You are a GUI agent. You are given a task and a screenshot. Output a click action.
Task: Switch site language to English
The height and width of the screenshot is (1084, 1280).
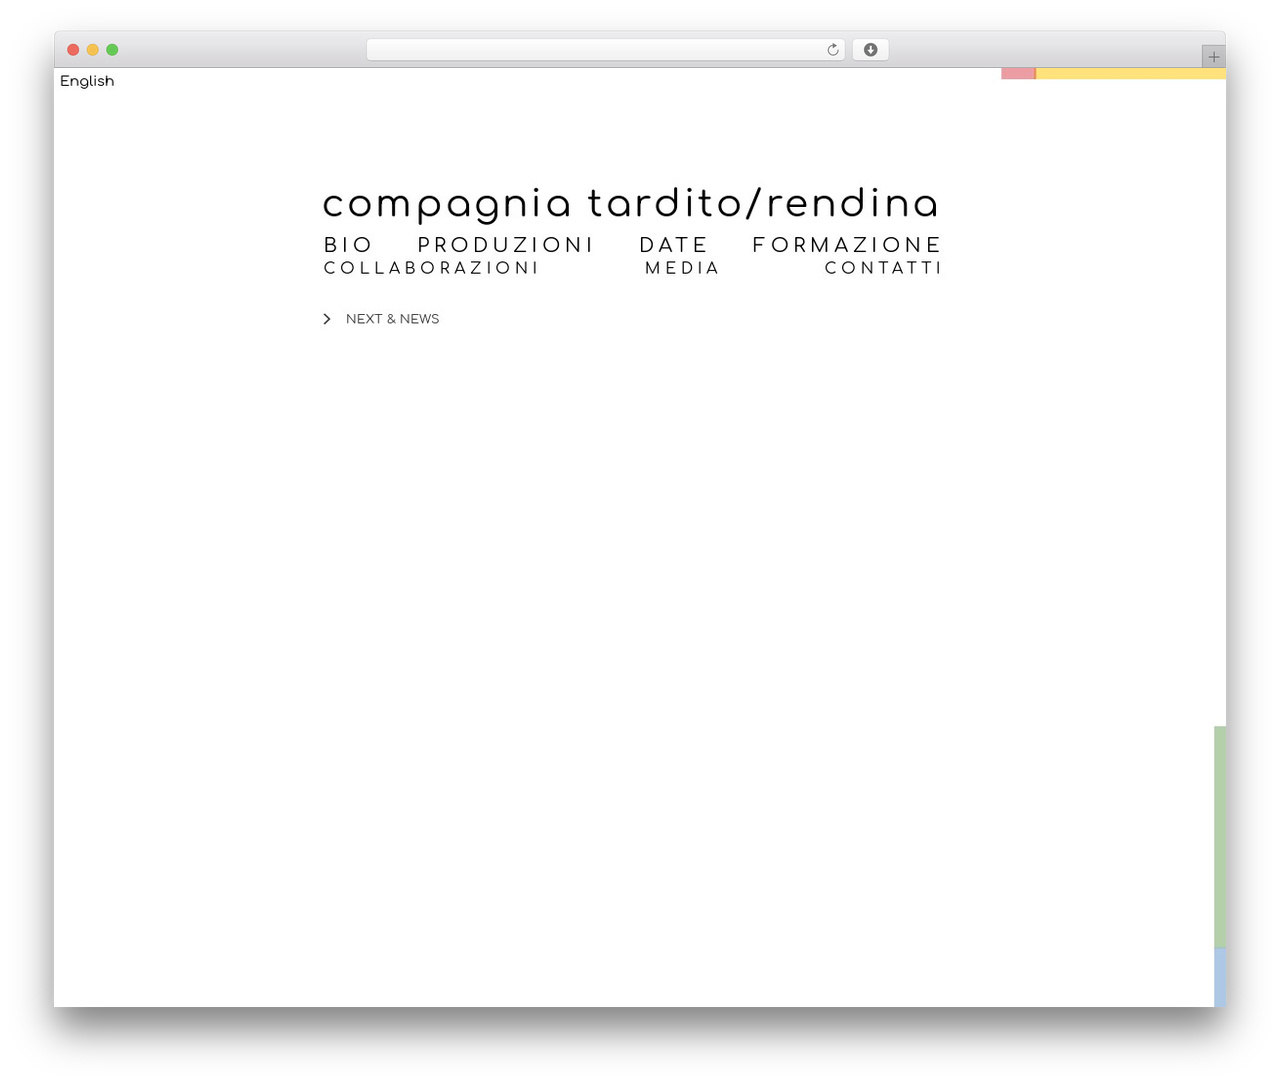87,81
